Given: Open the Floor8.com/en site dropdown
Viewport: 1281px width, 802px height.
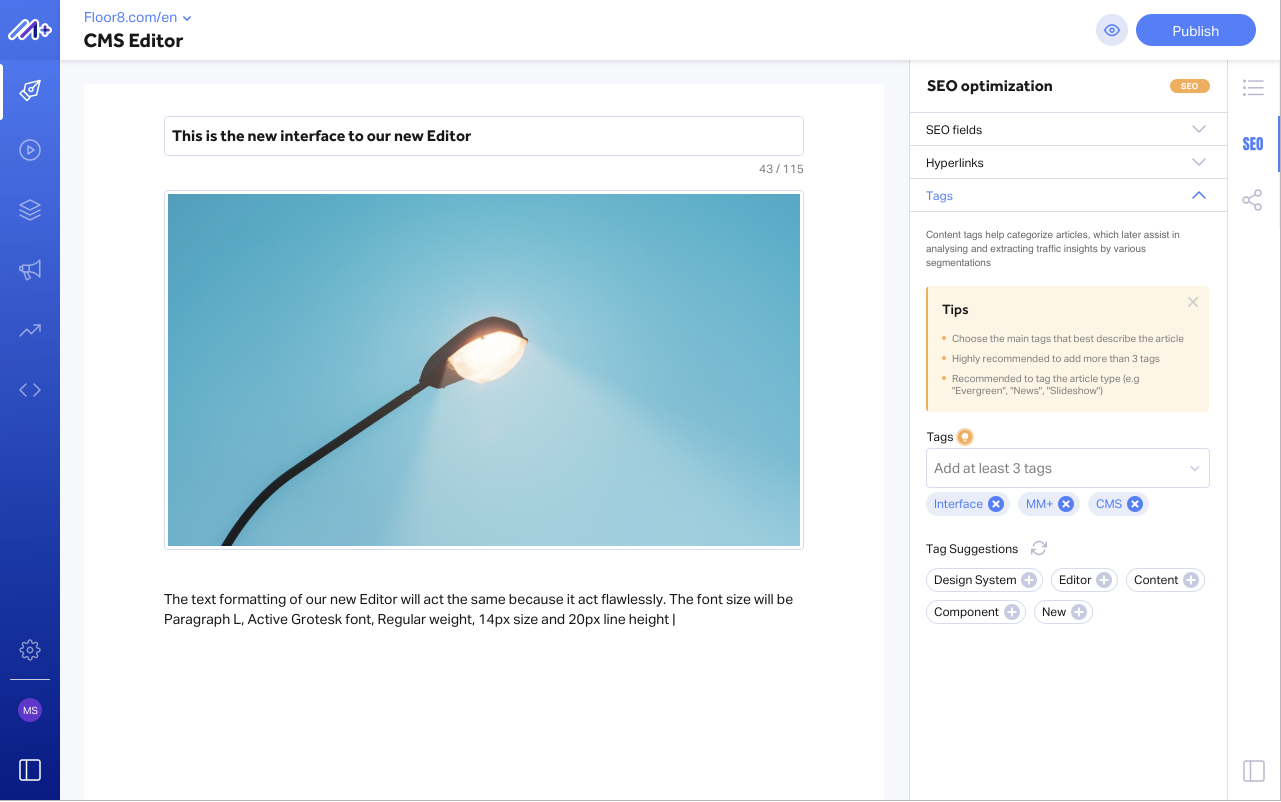Looking at the screenshot, I should (138, 17).
